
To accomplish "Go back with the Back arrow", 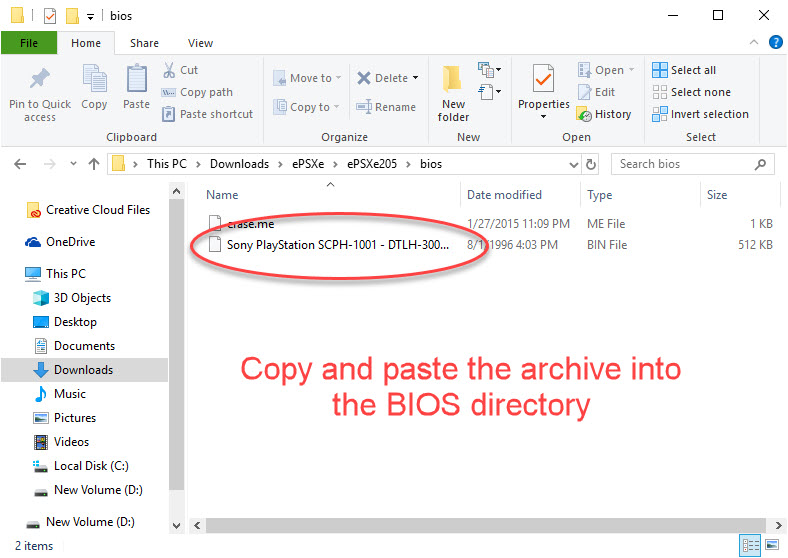I will click(20, 164).
